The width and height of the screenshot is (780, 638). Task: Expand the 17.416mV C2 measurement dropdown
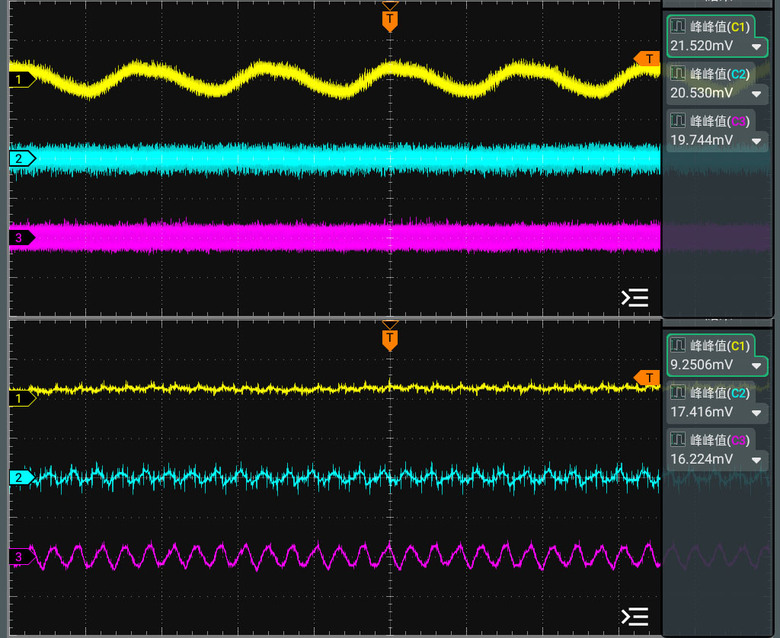pyautogui.click(x=756, y=413)
